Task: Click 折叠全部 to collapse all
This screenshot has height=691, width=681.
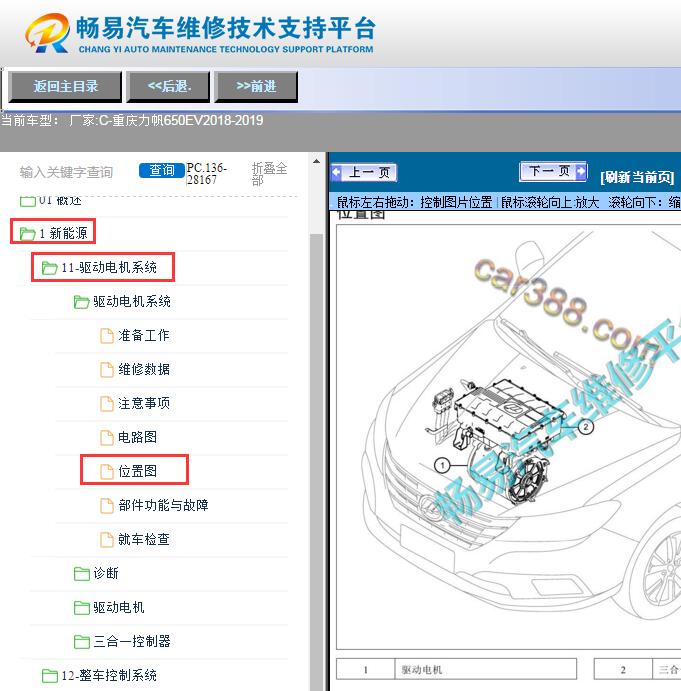Action: pyautogui.click(x=269, y=174)
